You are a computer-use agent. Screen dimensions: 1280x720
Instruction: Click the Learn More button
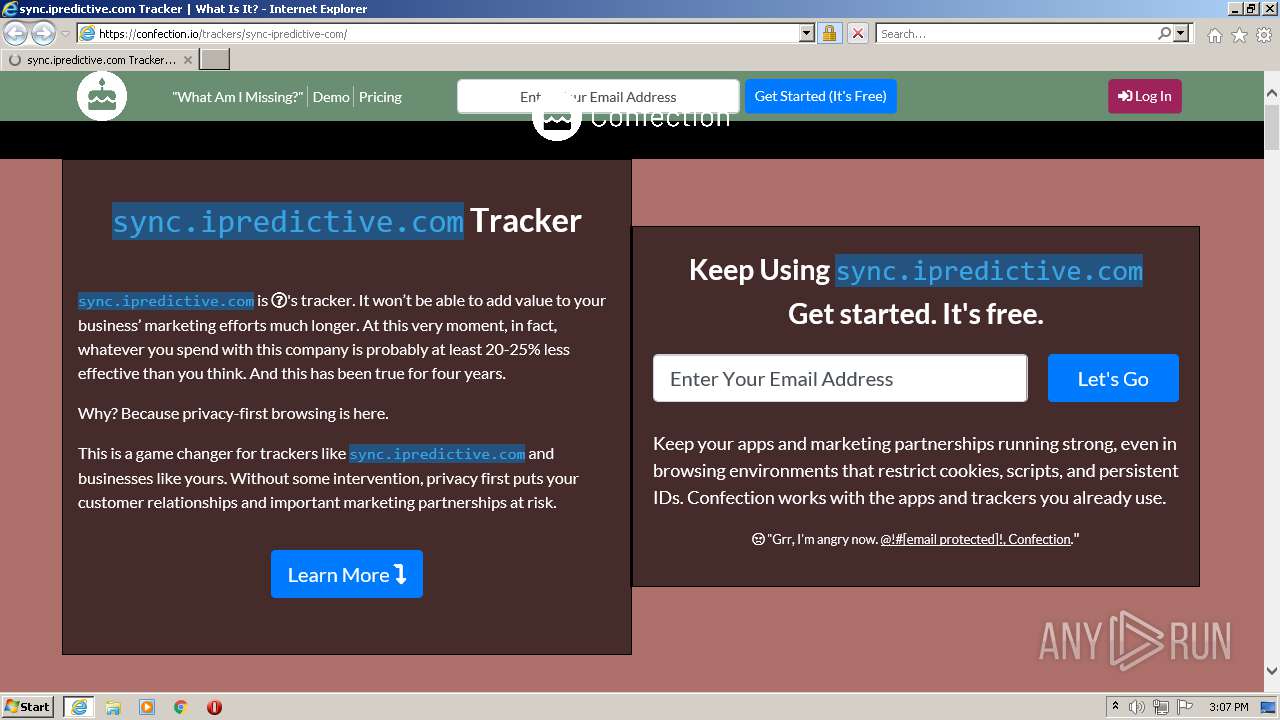[347, 574]
